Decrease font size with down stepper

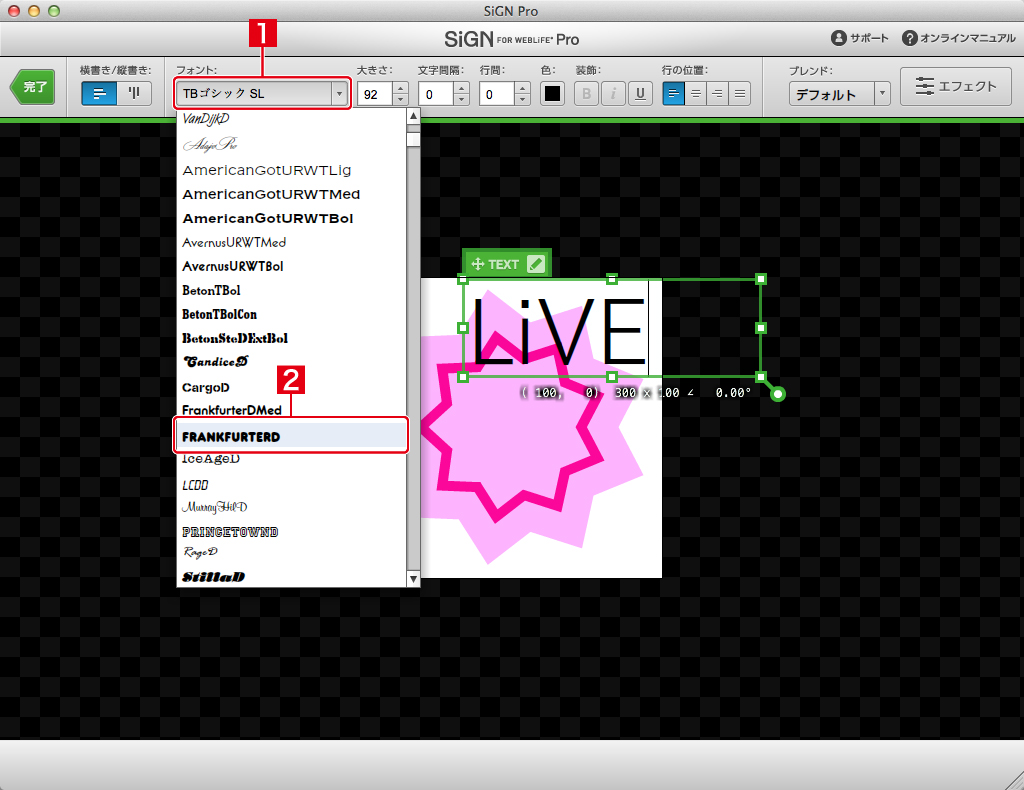pos(401,100)
